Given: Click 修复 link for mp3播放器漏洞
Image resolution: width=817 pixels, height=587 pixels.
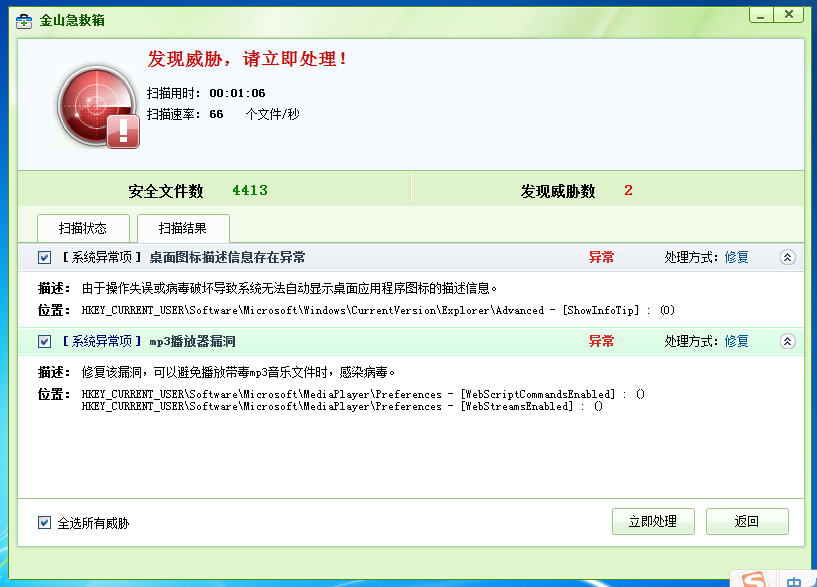Looking at the screenshot, I should pyautogui.click(x=736, y=341).
